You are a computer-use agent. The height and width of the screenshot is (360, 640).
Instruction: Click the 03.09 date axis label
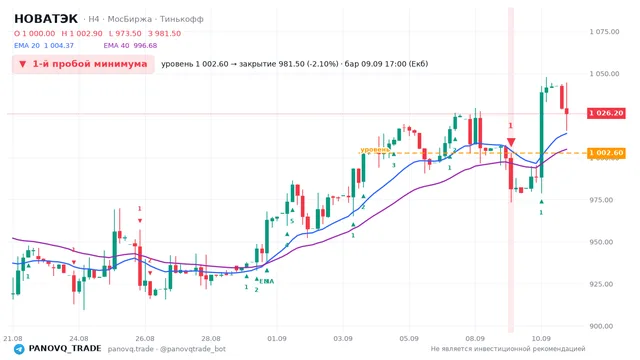(x=343, y=338)
